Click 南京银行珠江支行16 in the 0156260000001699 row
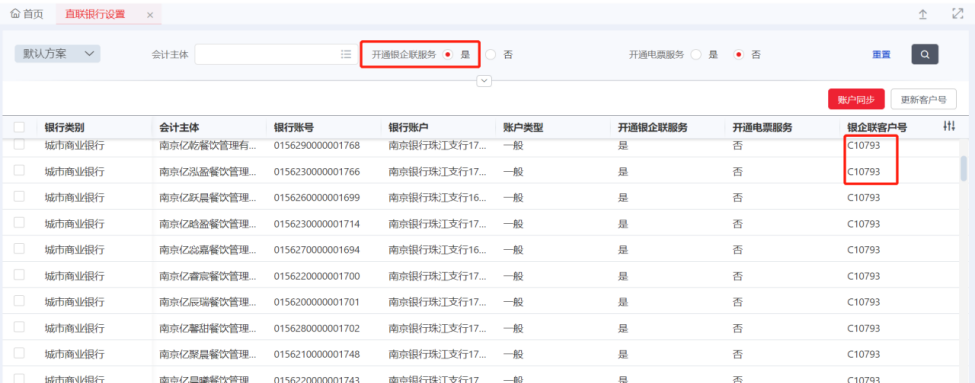Image resolution: width=975 pixels, height=383 pixels. 437,198
